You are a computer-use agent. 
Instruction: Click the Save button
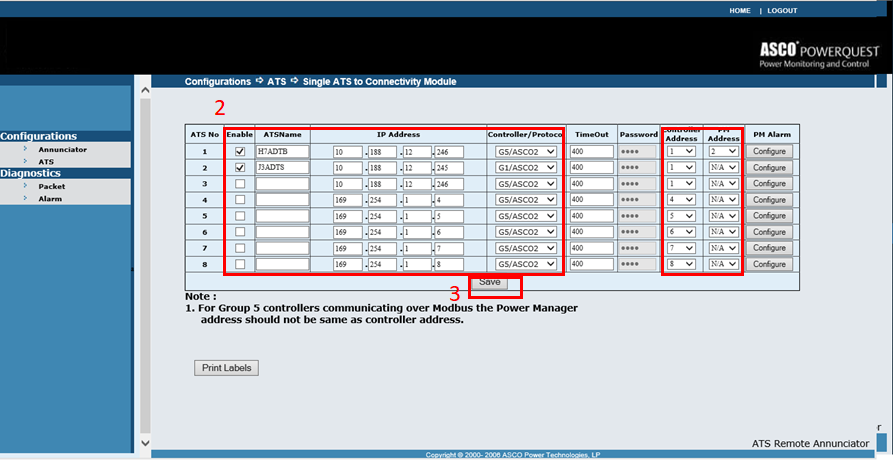click(x=490, y=282)
